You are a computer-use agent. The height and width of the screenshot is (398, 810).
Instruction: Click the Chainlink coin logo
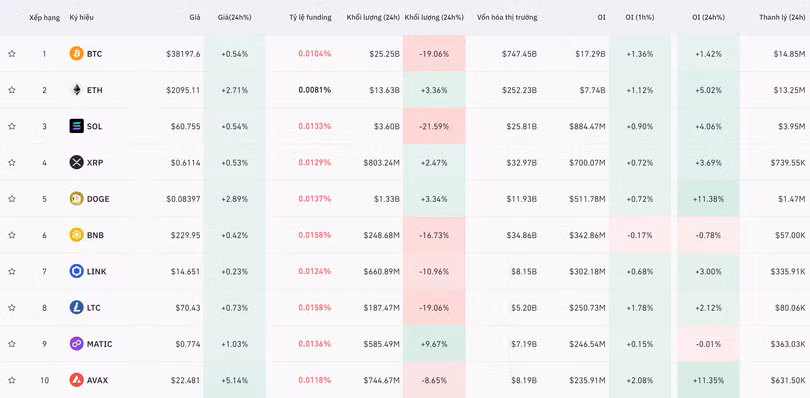pos(76,271)
